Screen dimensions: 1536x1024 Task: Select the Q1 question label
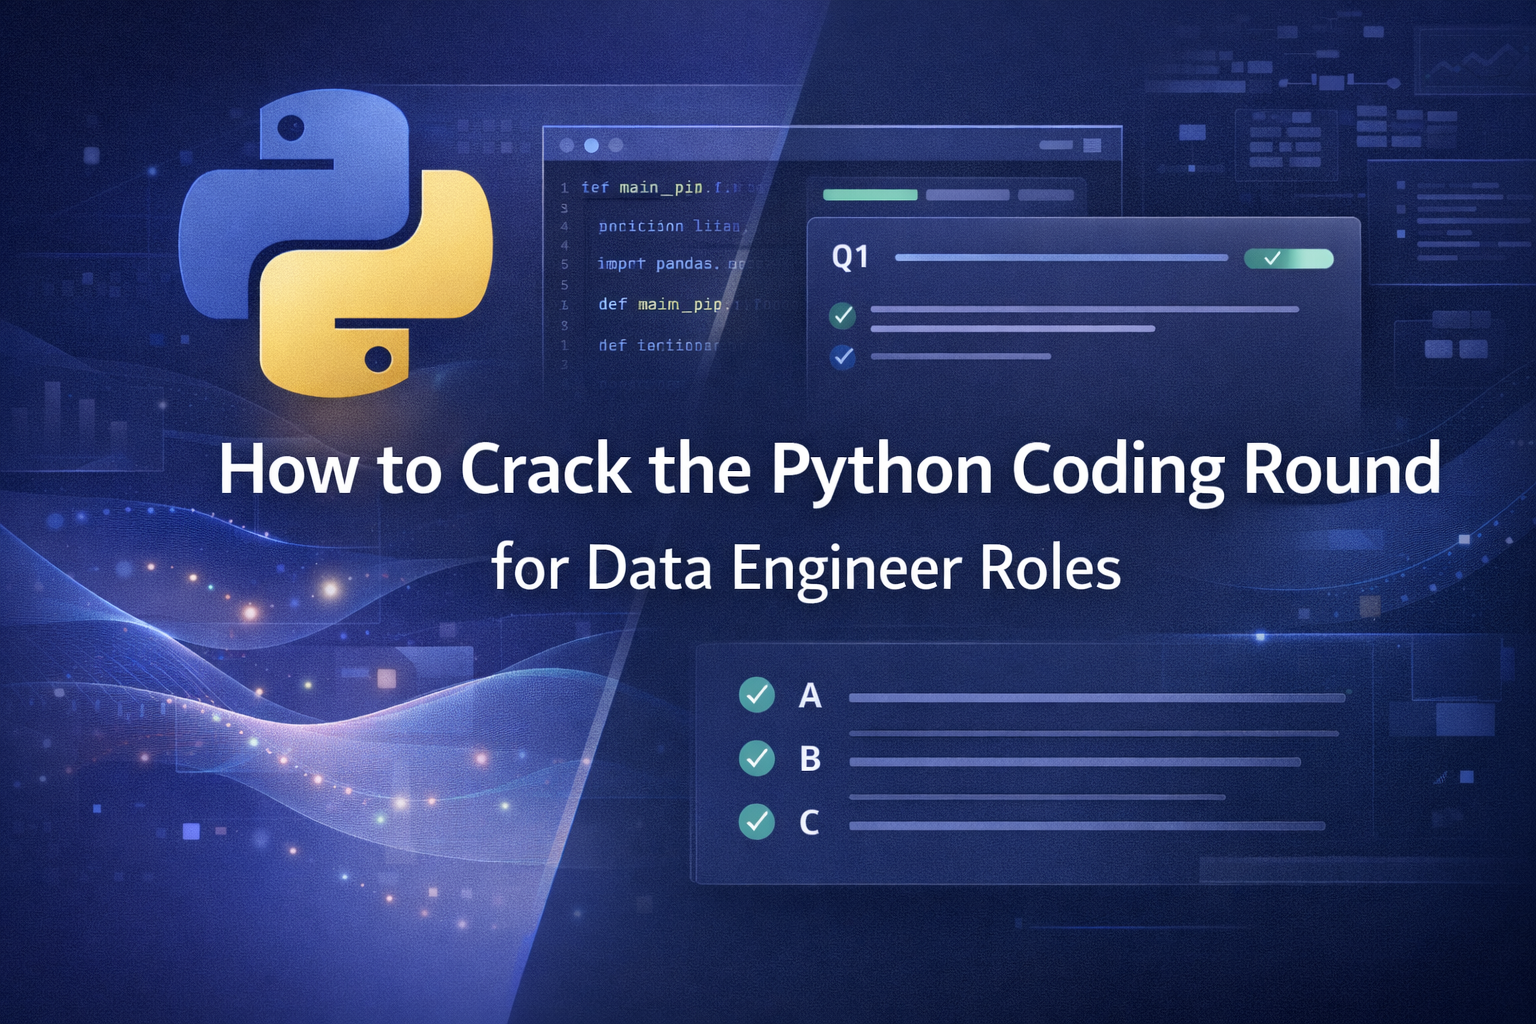(850, 258)
